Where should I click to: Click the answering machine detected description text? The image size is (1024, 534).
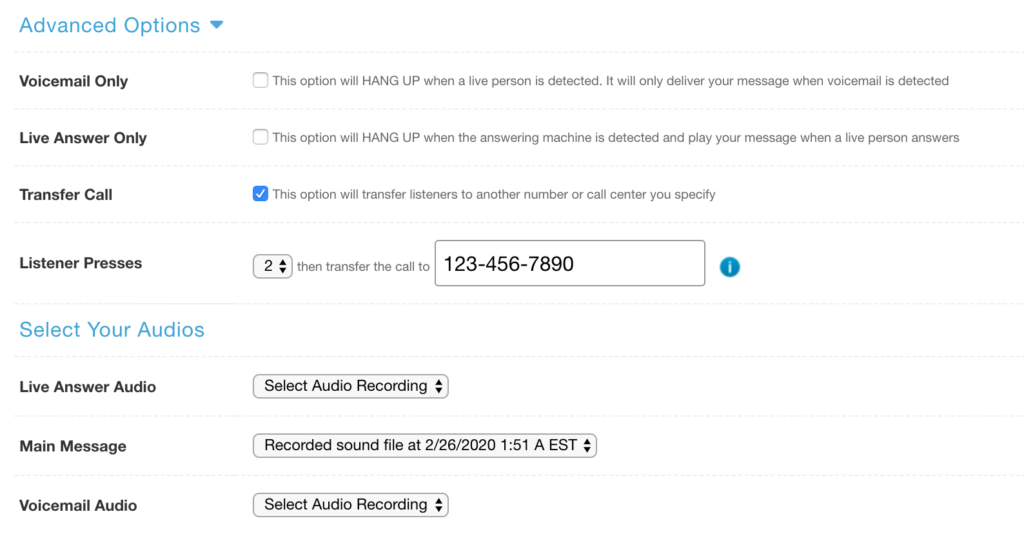click(616, 138)
